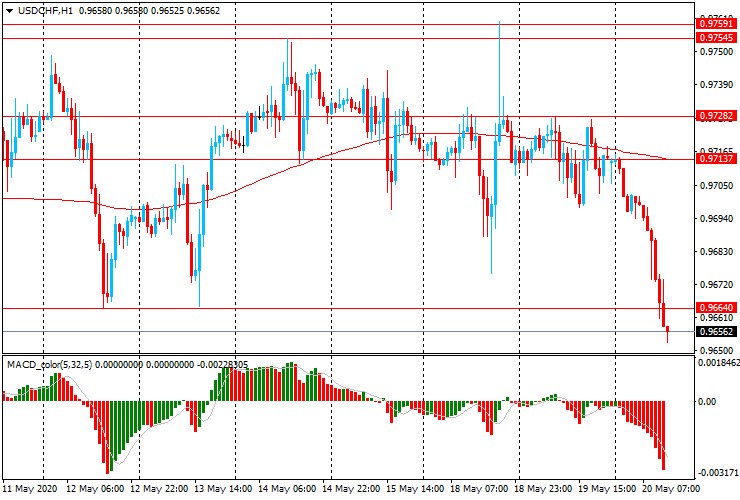Viewport: 740px width, 500px height.
Task: Select the 0.97591 red price label
Action: coord(716,23)
